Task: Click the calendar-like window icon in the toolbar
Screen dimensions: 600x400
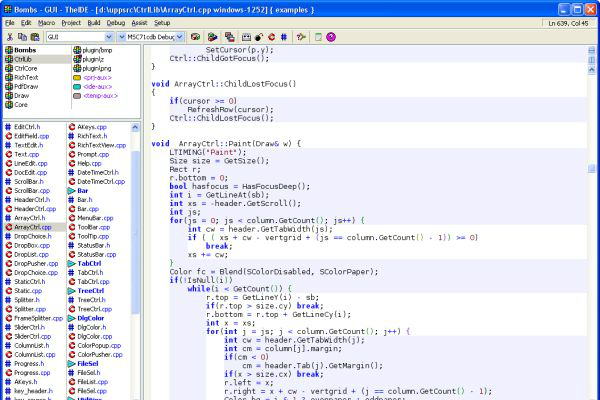Action: pyautogui.click(x=246, y=37)
